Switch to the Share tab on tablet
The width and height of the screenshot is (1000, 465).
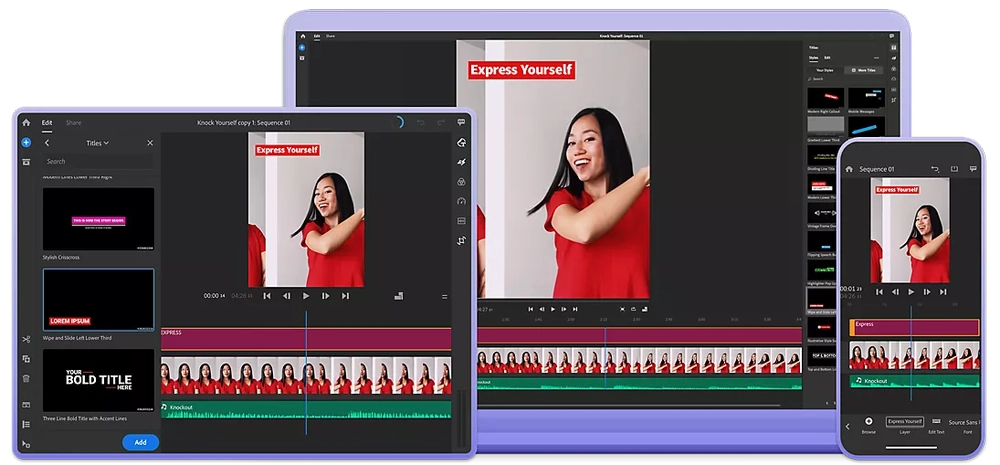click(73, 123)
